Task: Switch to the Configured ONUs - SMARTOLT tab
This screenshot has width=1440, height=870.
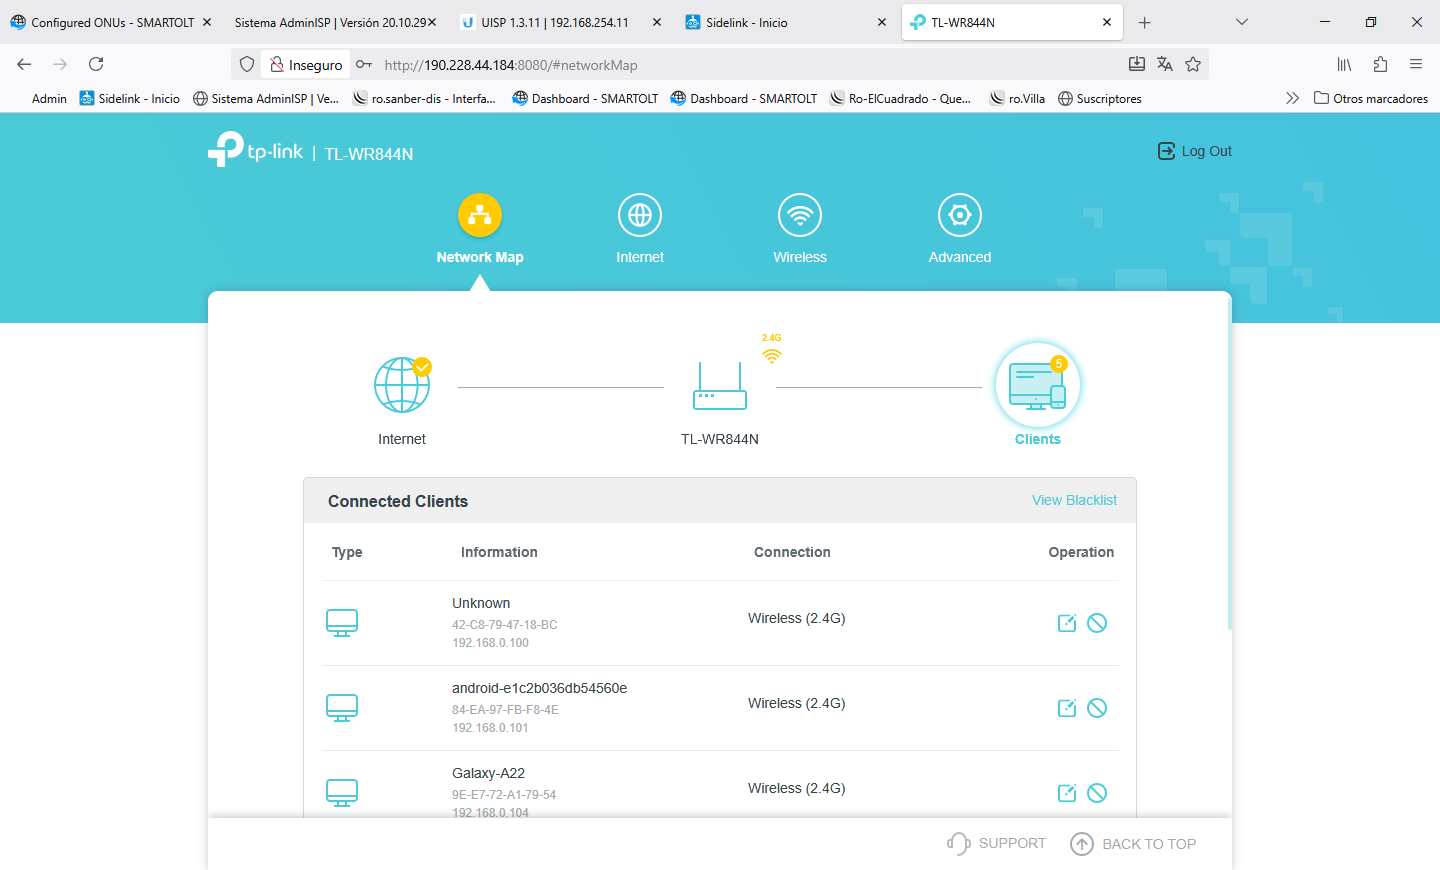Action: pyautogui.click(x=112, y=22)
